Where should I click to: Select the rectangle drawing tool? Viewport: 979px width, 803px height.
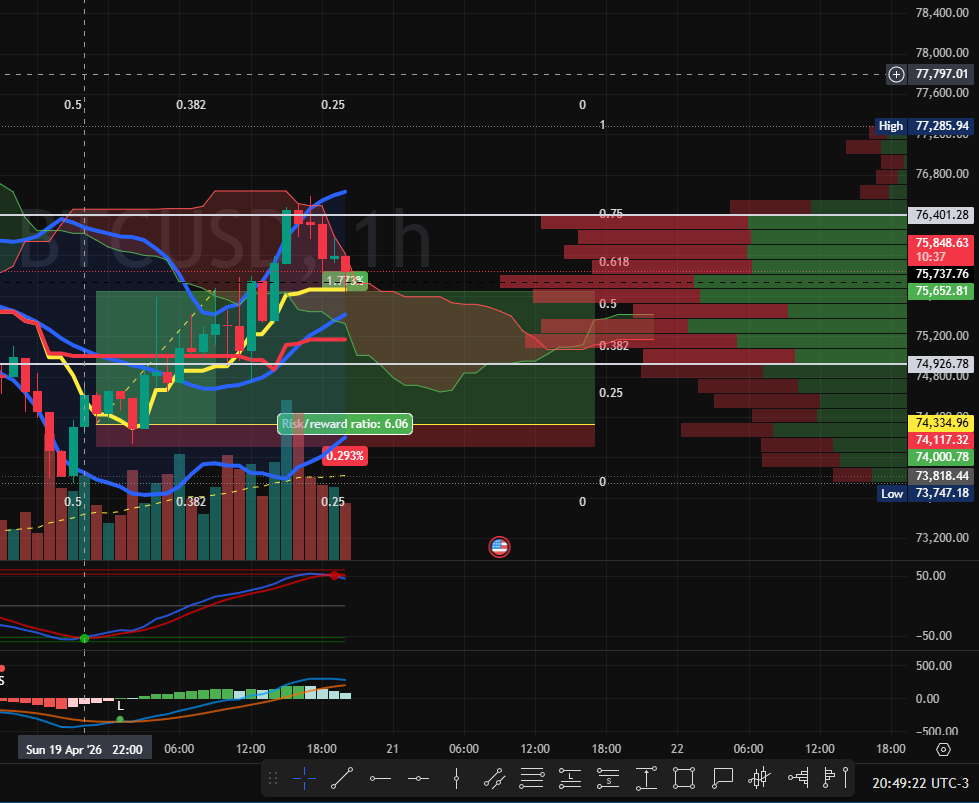click(684, 778)
